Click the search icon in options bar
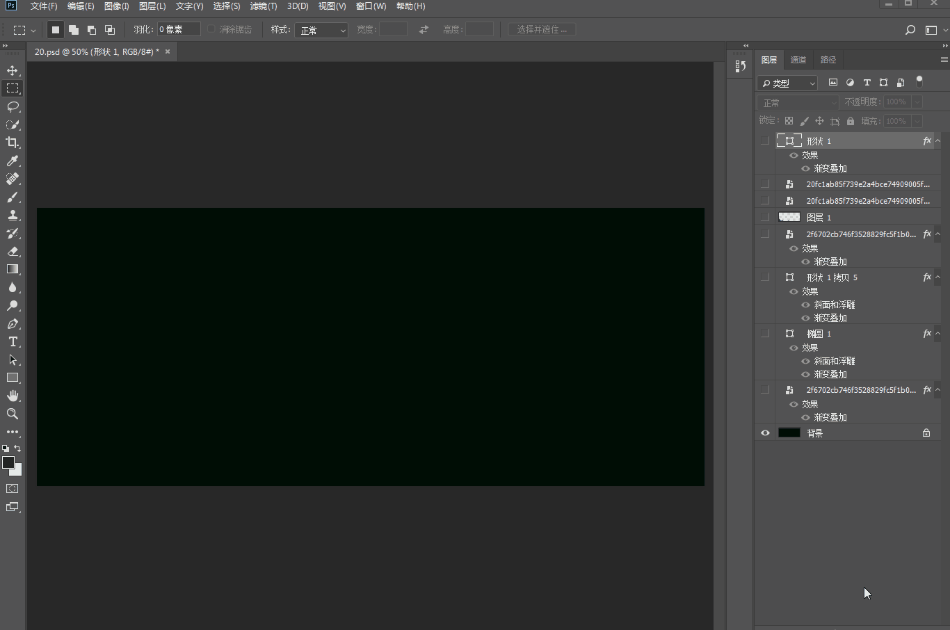950x630 pixels. 910,30
